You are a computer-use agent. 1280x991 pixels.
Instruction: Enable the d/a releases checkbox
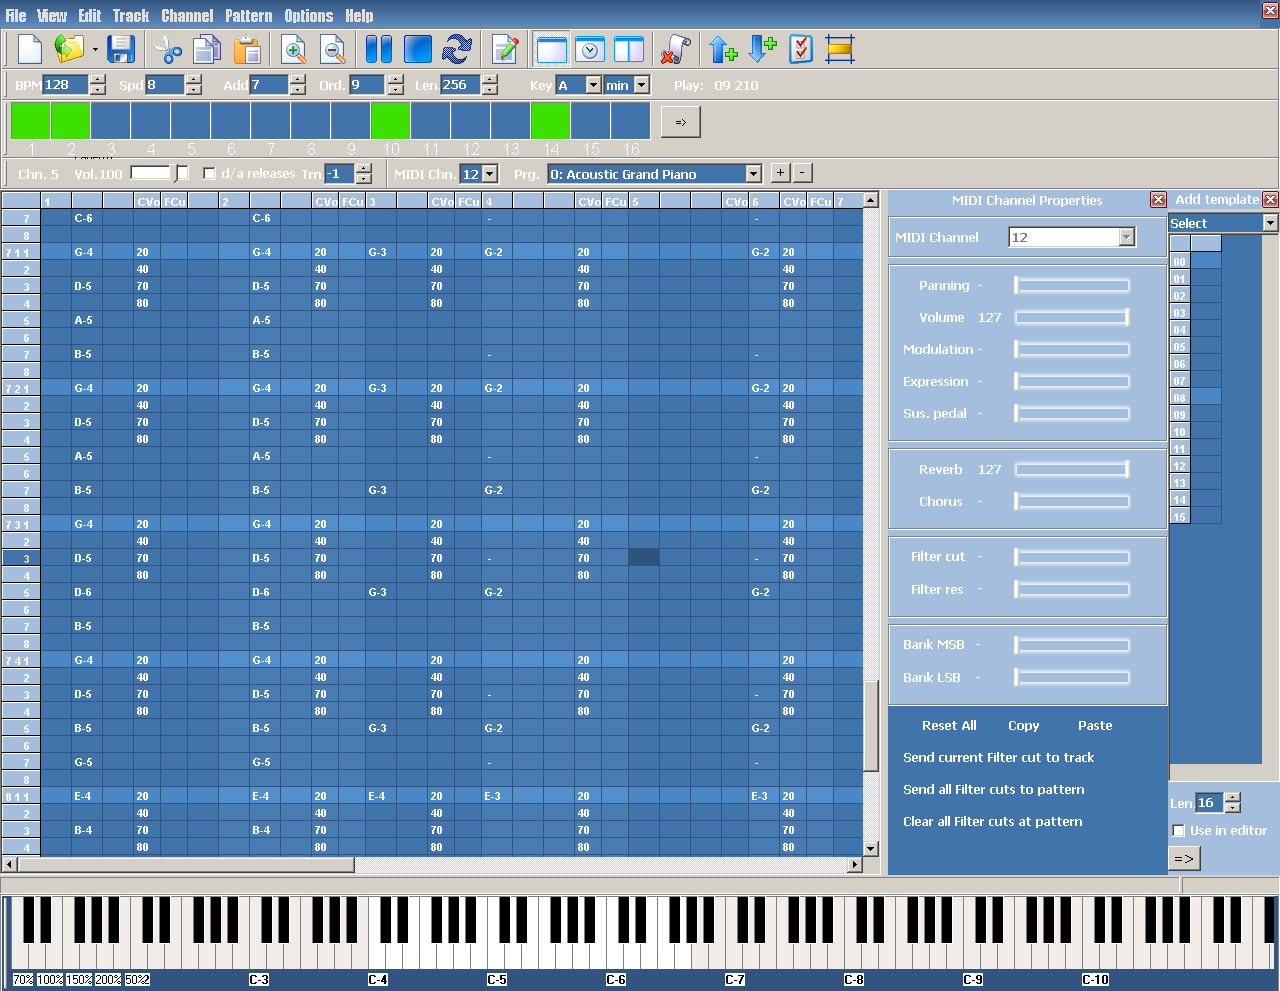210,174
